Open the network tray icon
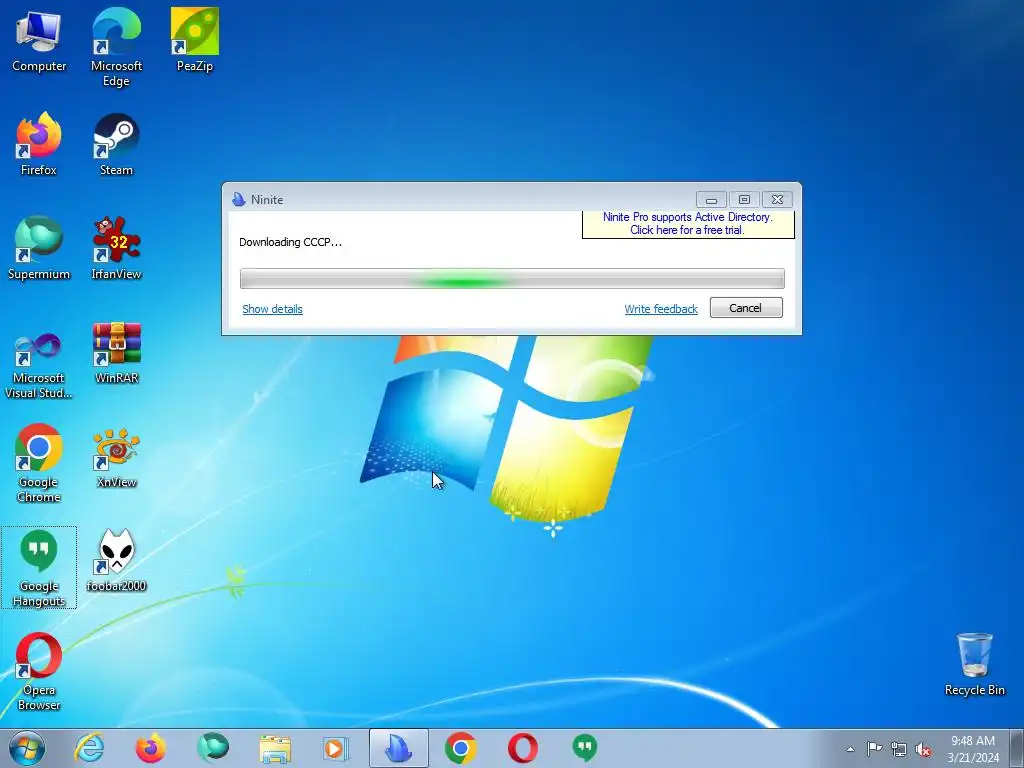This screenshot has width=1024, height=768. [x=899, y=749]
